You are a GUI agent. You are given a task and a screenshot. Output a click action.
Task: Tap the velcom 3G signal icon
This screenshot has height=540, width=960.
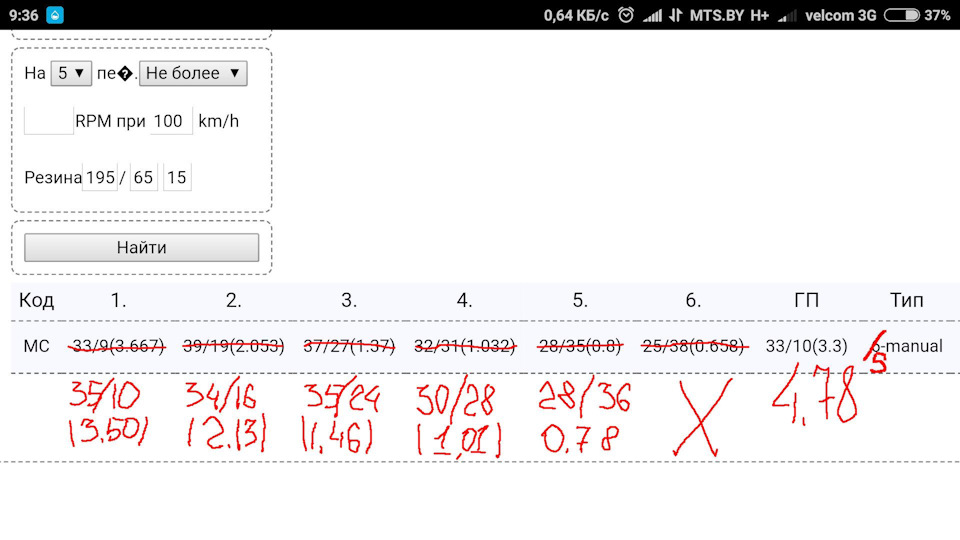(789, 15)
